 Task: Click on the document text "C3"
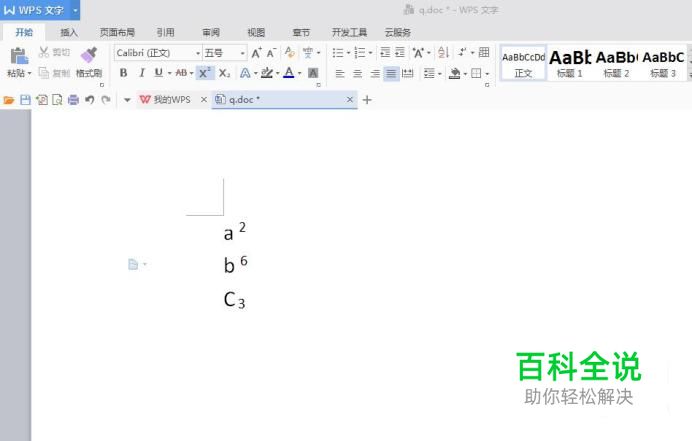(234, 300)
